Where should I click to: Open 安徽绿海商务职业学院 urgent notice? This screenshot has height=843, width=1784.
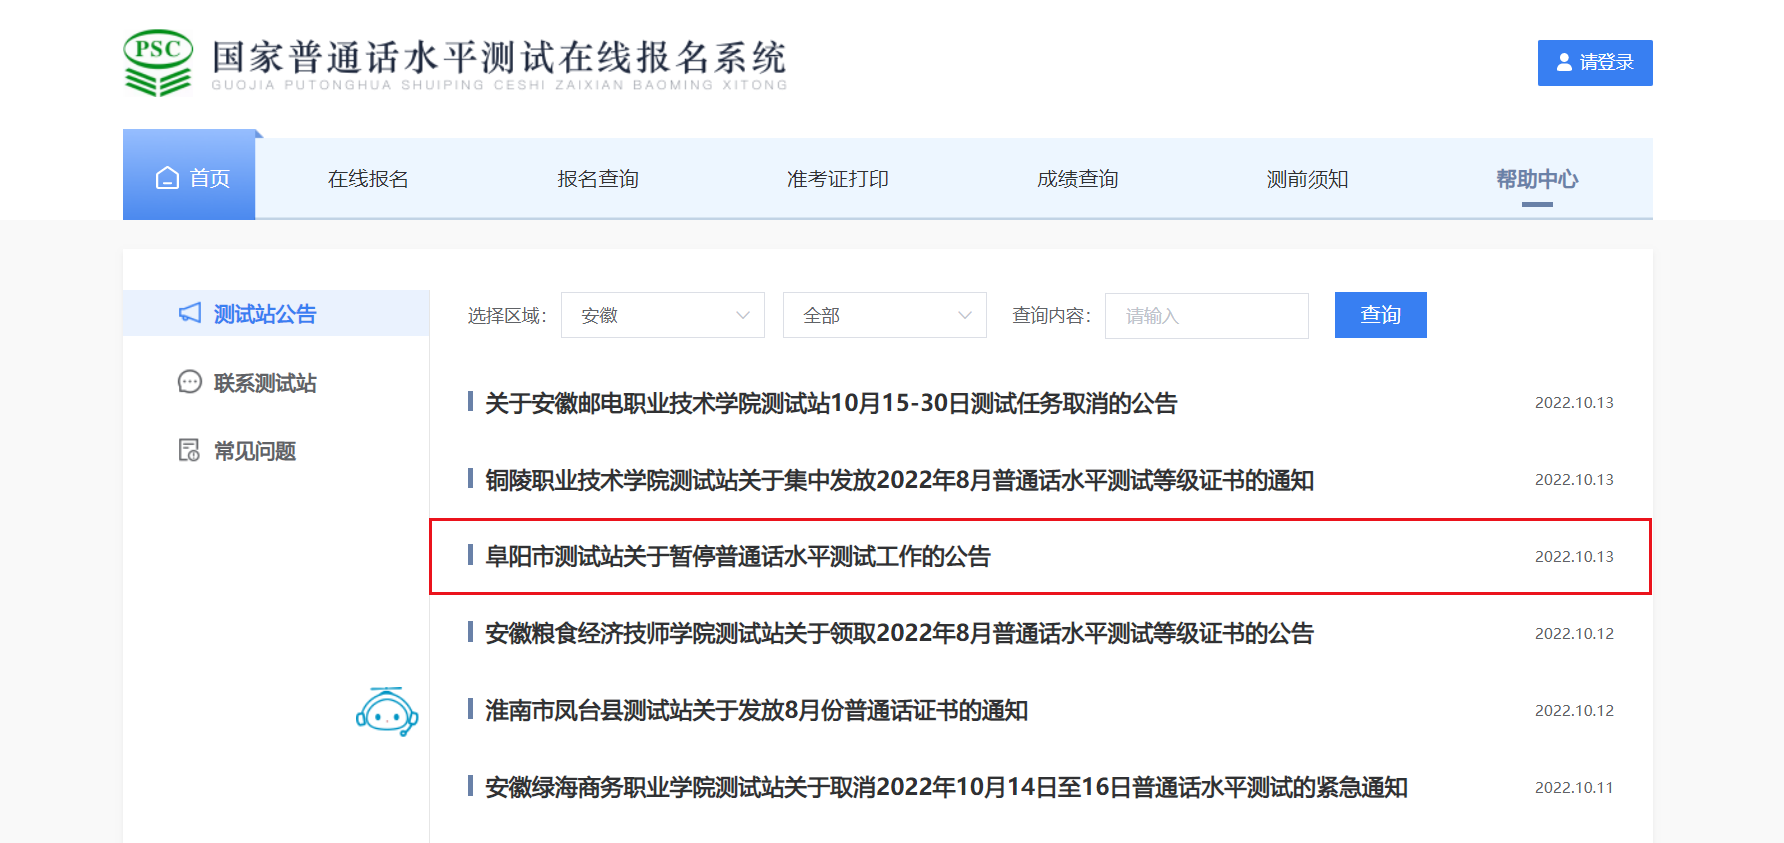tap(946, 787)
